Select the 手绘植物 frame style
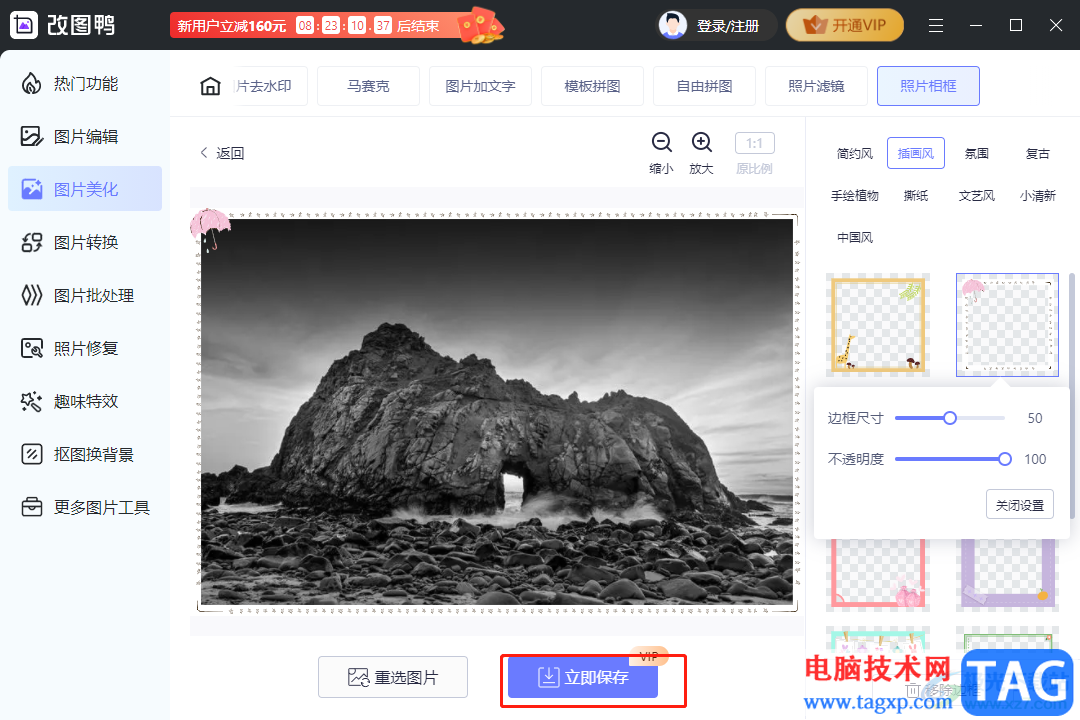The image size is (1080, 720). (854, 196)
